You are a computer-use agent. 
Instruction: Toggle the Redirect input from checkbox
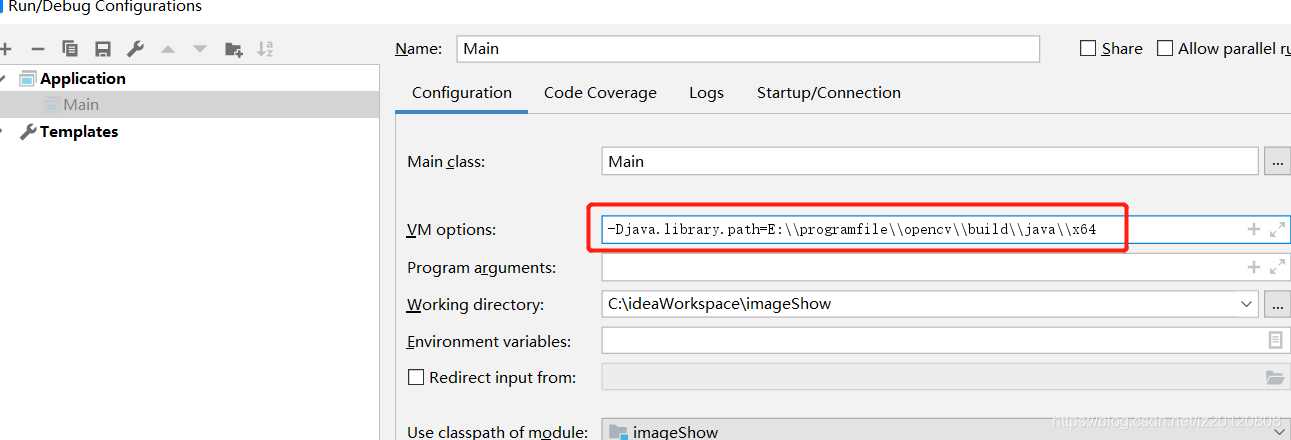pyautogui.click(x=416, y=378)
